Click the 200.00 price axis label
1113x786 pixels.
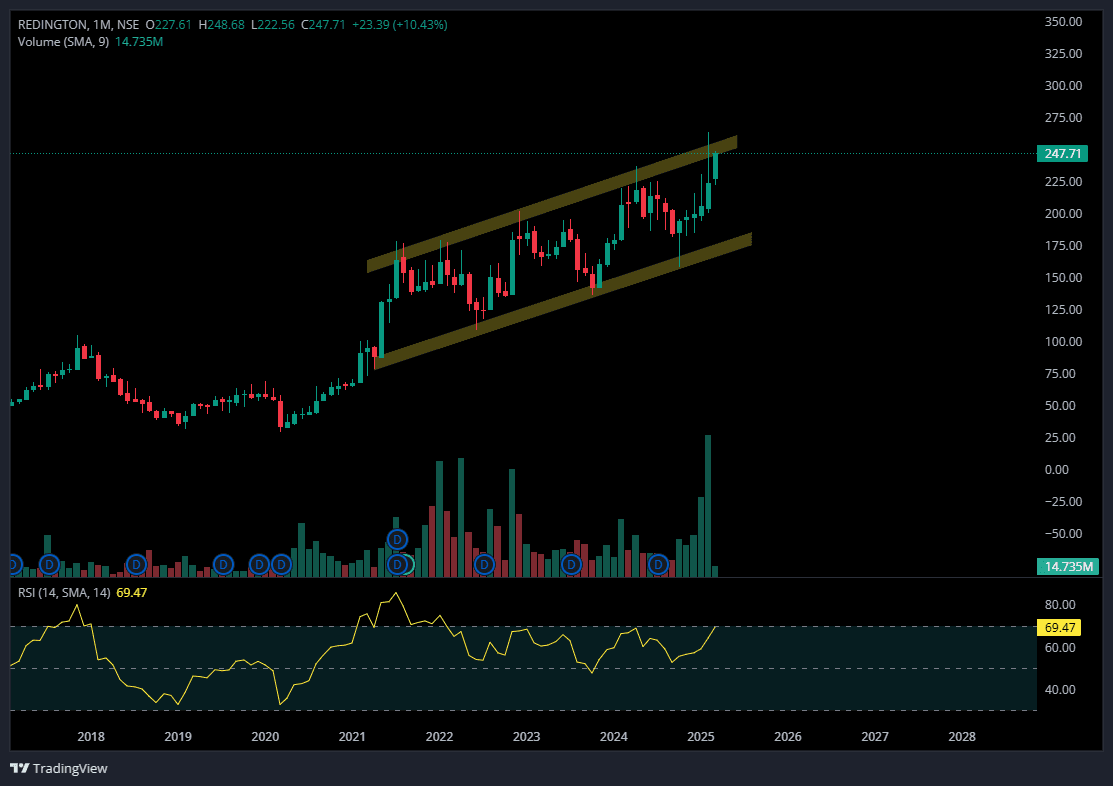click(1063, 214)
